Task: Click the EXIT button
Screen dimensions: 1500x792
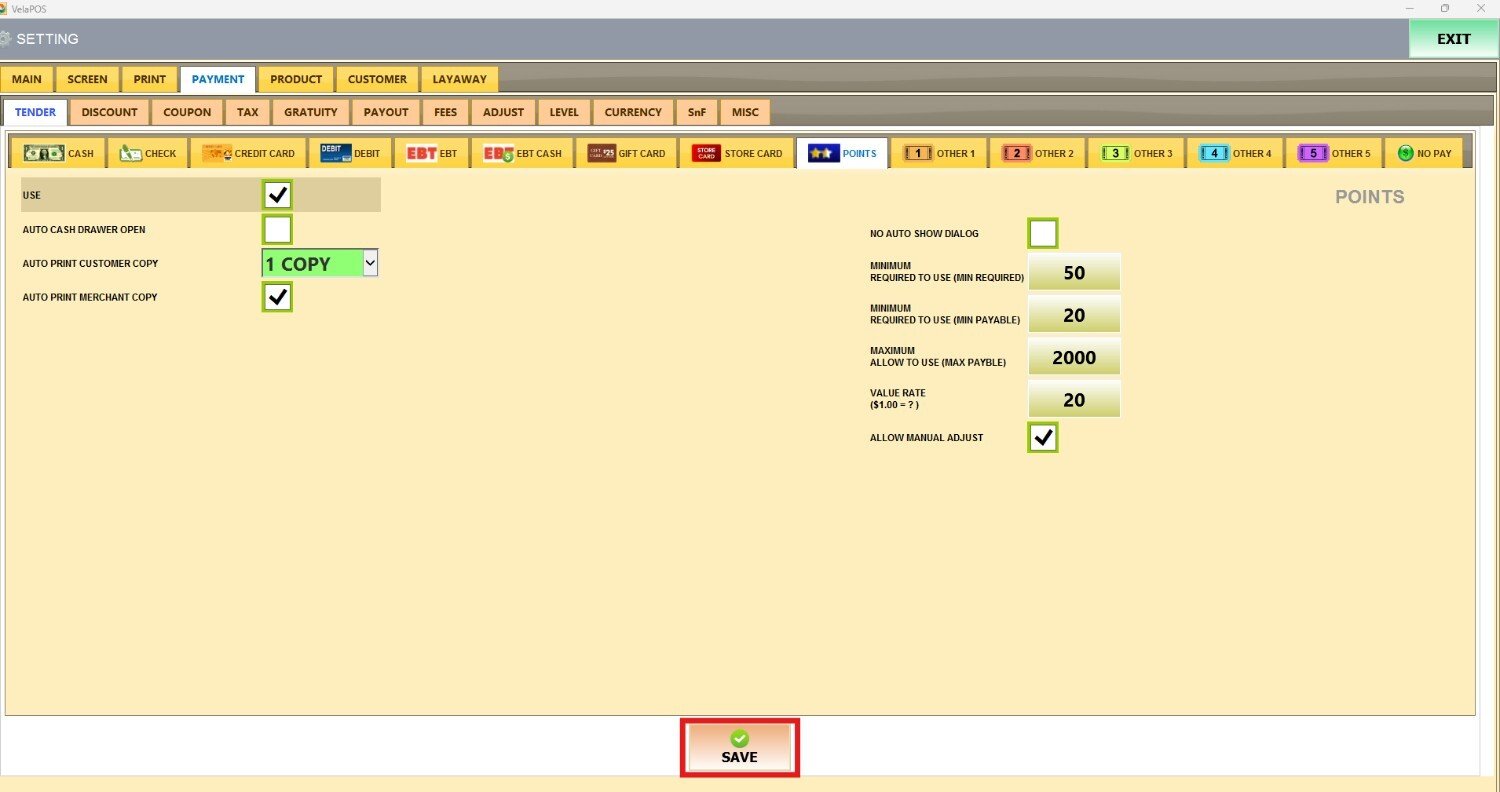Action: pos(1453,39)
